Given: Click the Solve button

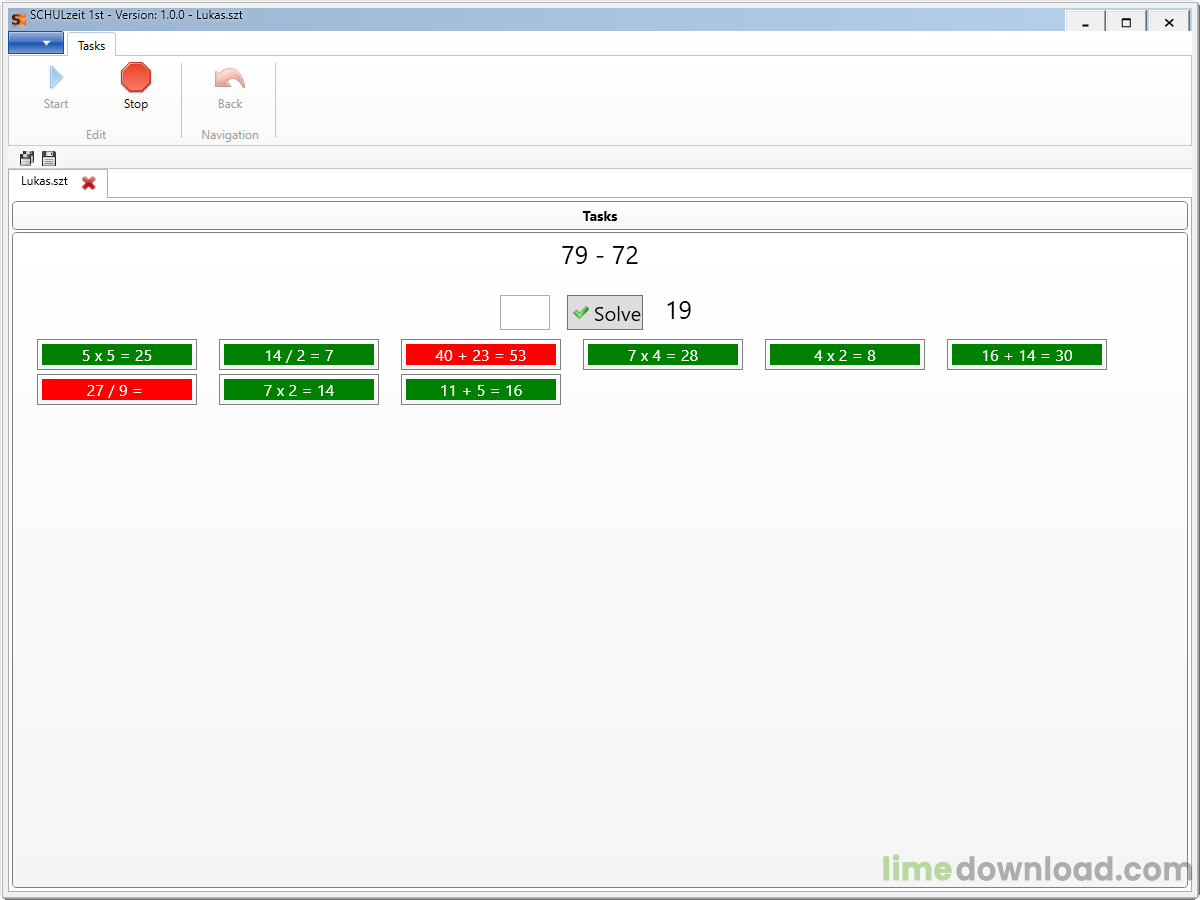Looking at the screenshot, I should coord(605,313).
